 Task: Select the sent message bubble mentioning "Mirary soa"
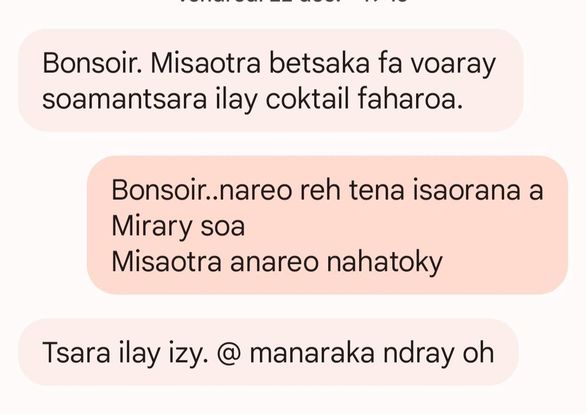pyautogui.click(x=327, y=225)
